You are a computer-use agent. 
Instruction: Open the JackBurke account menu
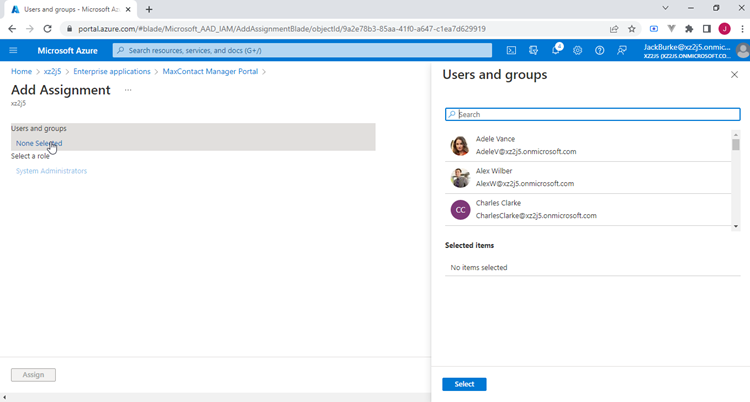point(687,51)
